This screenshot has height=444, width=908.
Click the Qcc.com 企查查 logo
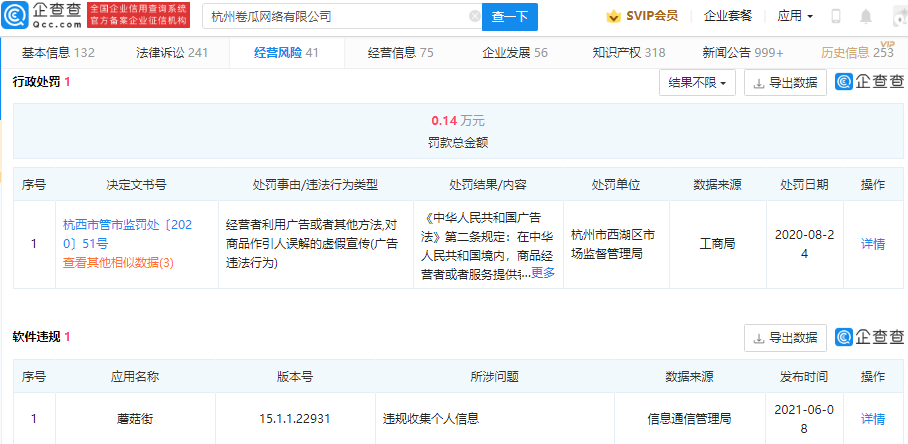point(42,16)
